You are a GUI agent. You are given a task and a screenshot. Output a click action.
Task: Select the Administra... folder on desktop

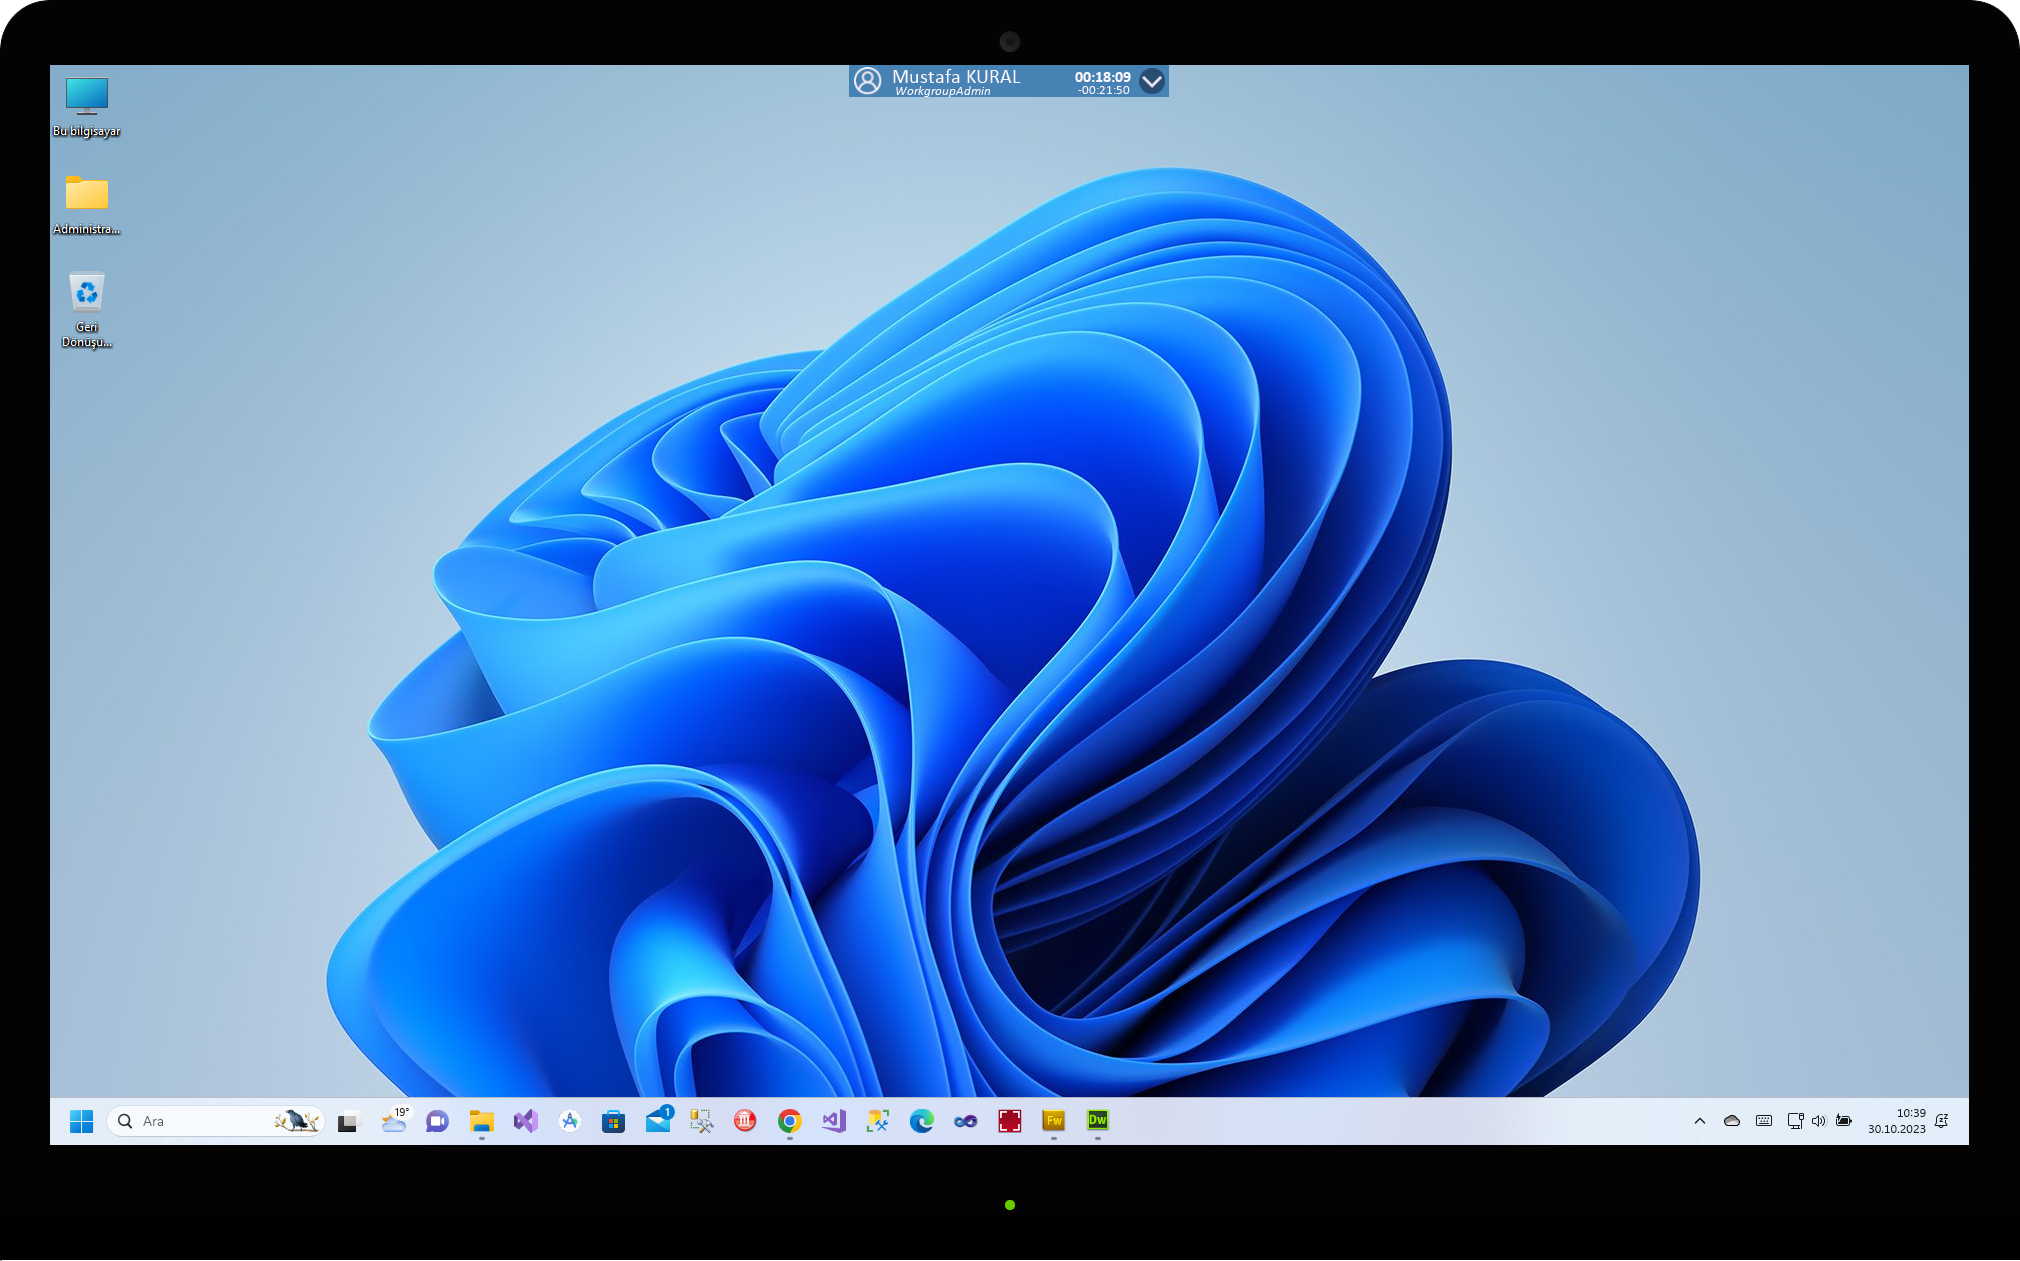coord(87,205)
